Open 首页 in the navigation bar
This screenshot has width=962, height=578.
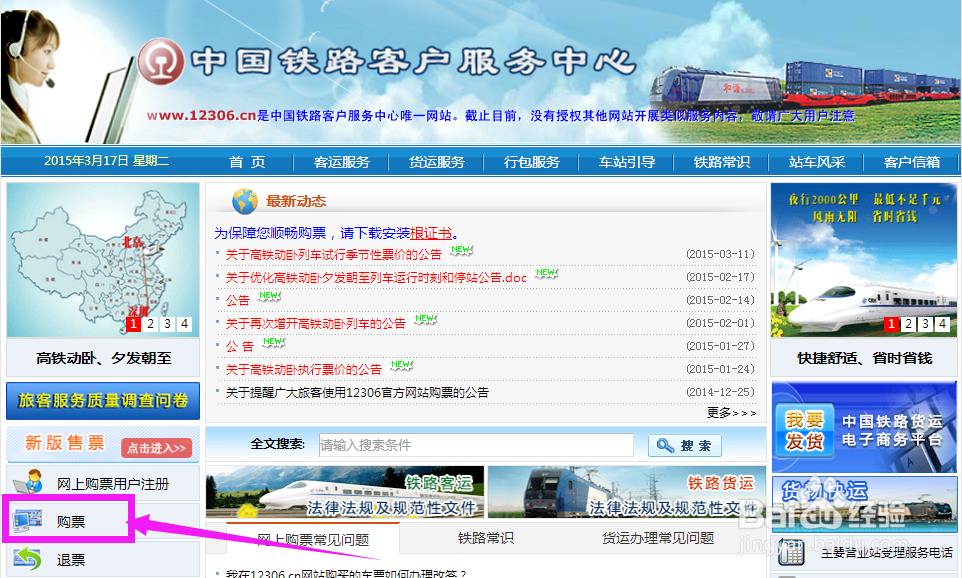(247, 162)
